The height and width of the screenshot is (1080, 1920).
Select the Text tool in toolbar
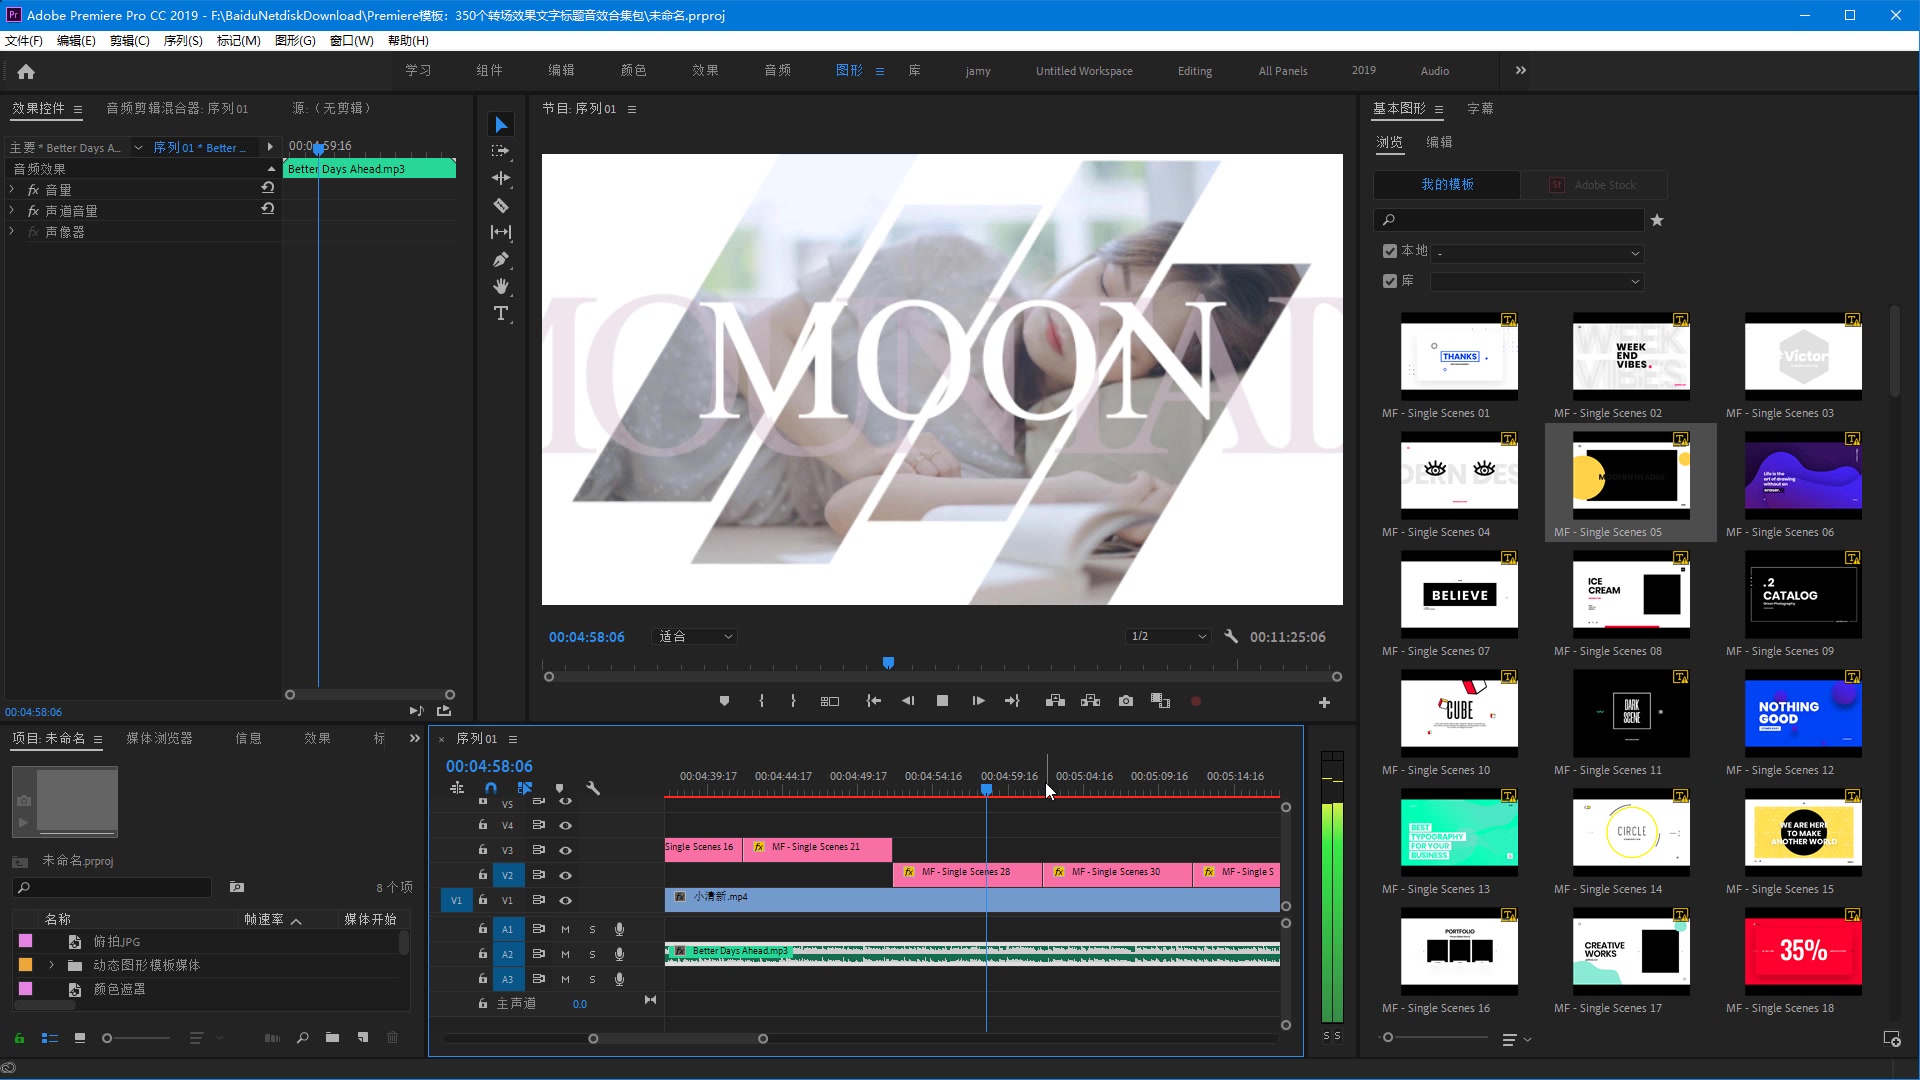(x=501, y=313)
